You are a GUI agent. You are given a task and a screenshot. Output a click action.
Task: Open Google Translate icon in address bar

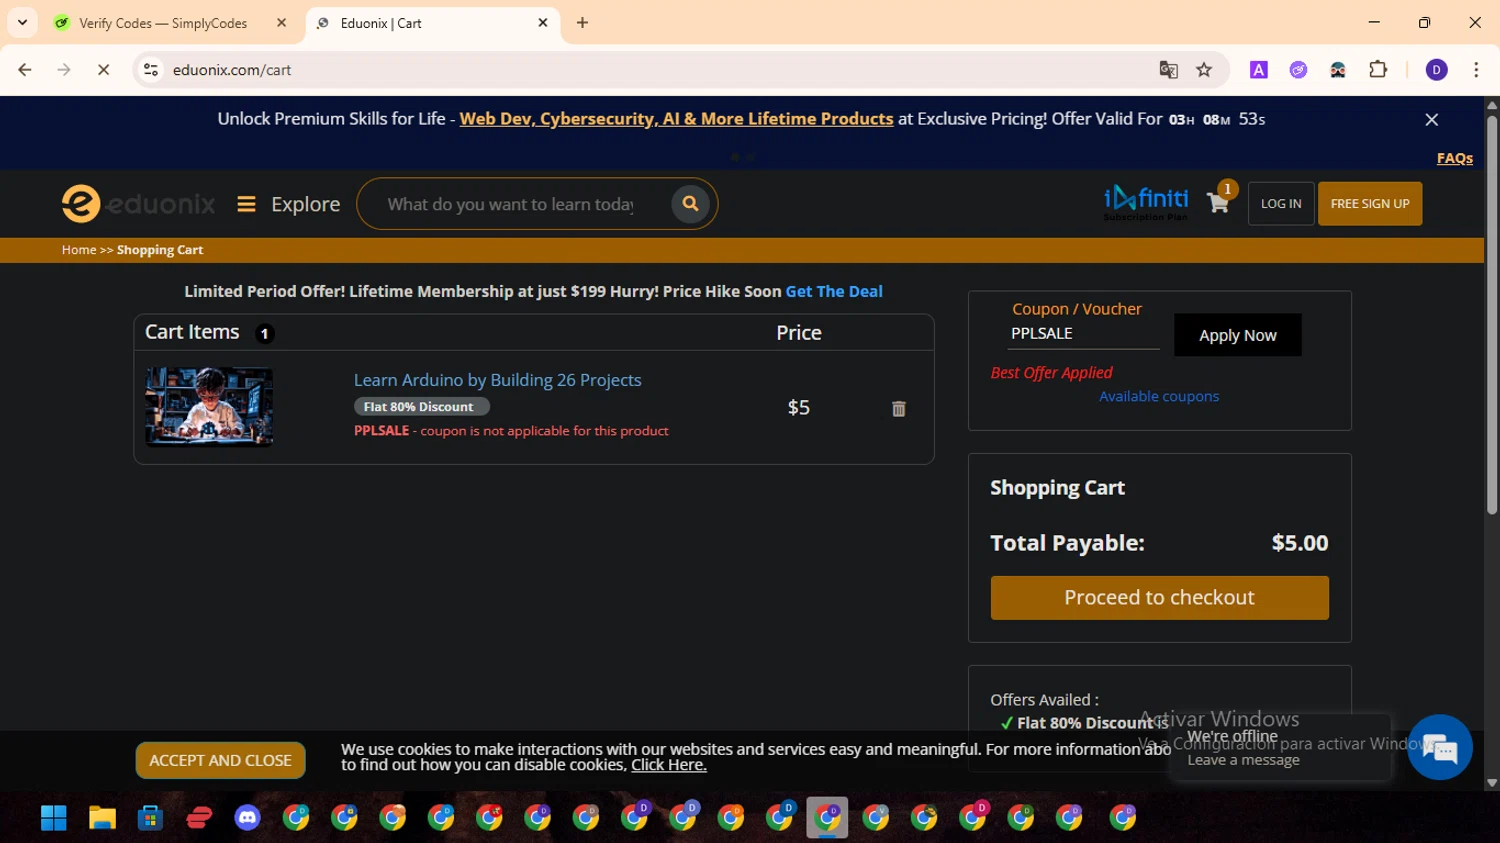pyautogui.click(x=1168, y=70)
